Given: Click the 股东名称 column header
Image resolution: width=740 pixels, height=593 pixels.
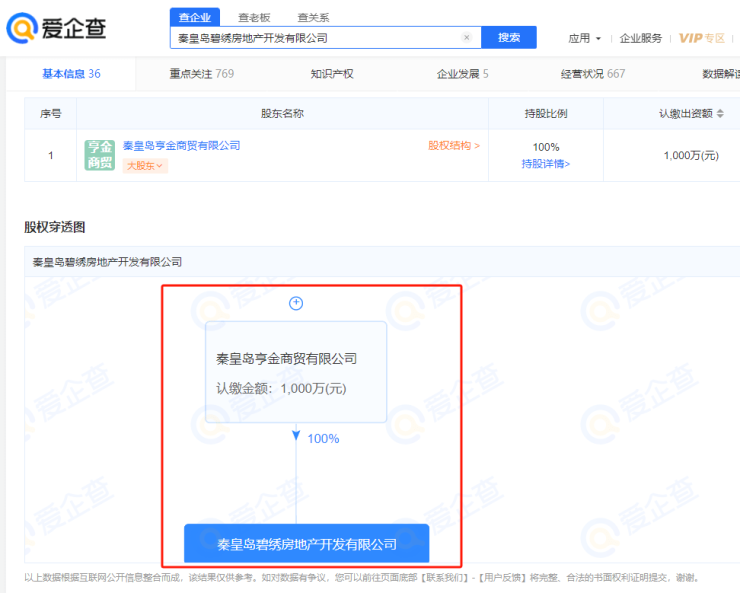Looking at the screenshot, I should click(282, 114).
